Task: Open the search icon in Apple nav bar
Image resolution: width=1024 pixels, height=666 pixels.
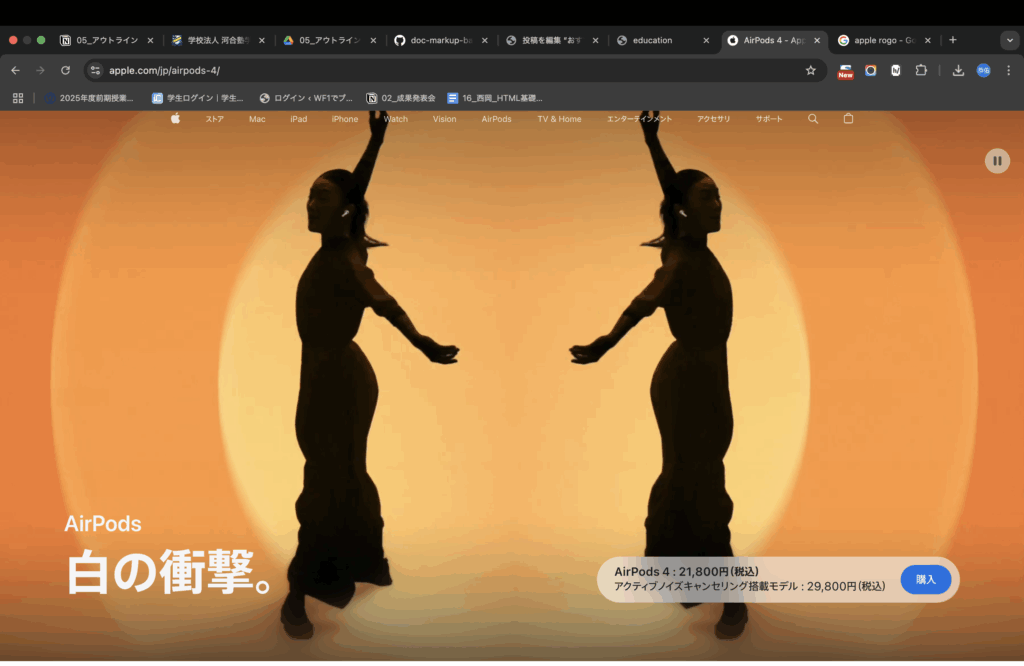Action: pyautogui.click(x=813, y=118)
